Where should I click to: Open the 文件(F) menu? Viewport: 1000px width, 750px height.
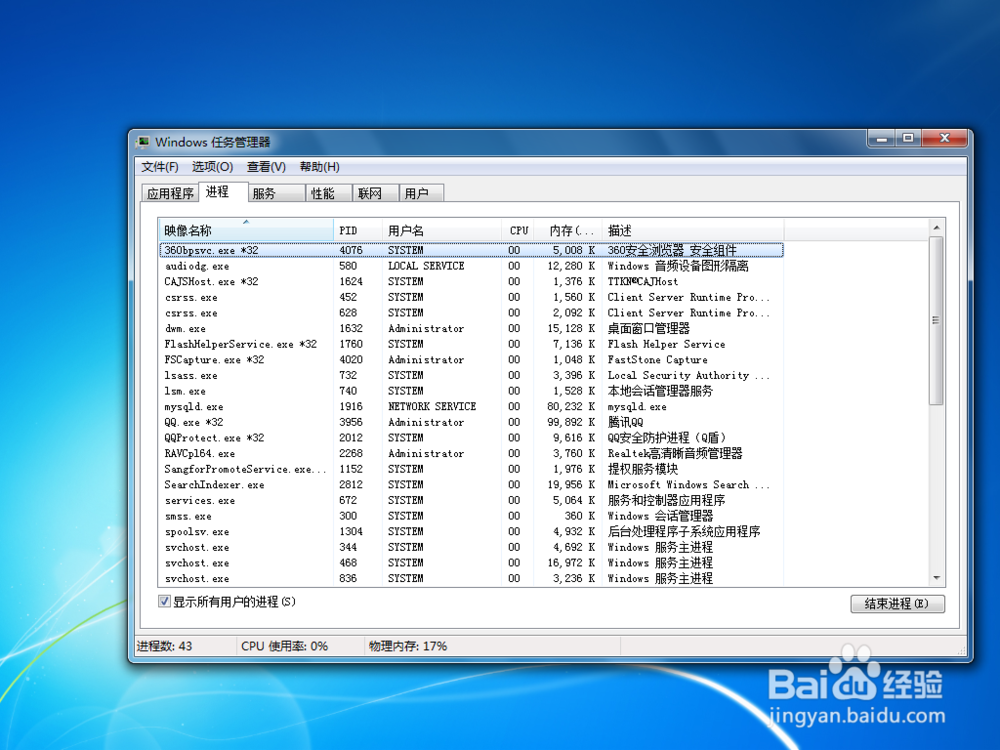[x=159, y=167]
